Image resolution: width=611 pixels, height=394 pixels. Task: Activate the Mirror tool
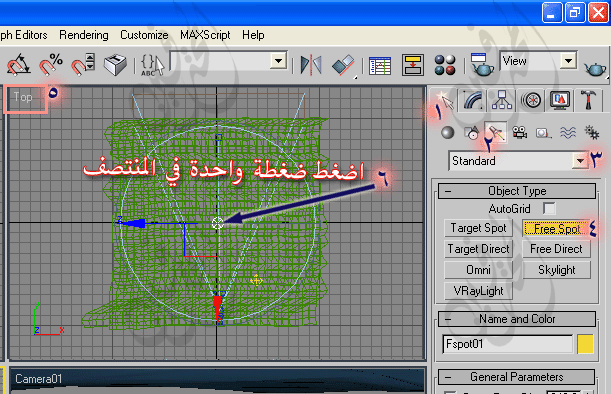click(311, 65)
